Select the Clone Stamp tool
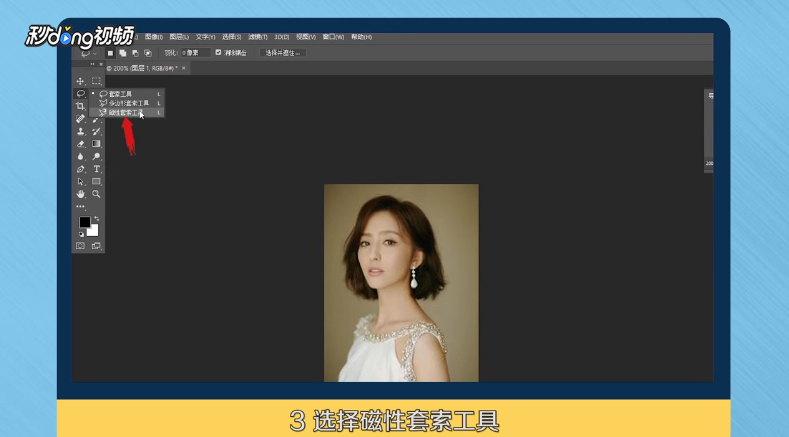The width and height of the screenshot is (789, 437). click(x=80, y=131)
